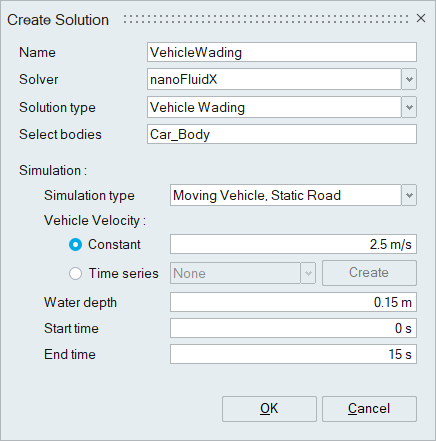Viewport: 436px width, 441px height.
Task: Edit the constant velocity 2.5 m/s field
Action: click(x=293, y=244)
